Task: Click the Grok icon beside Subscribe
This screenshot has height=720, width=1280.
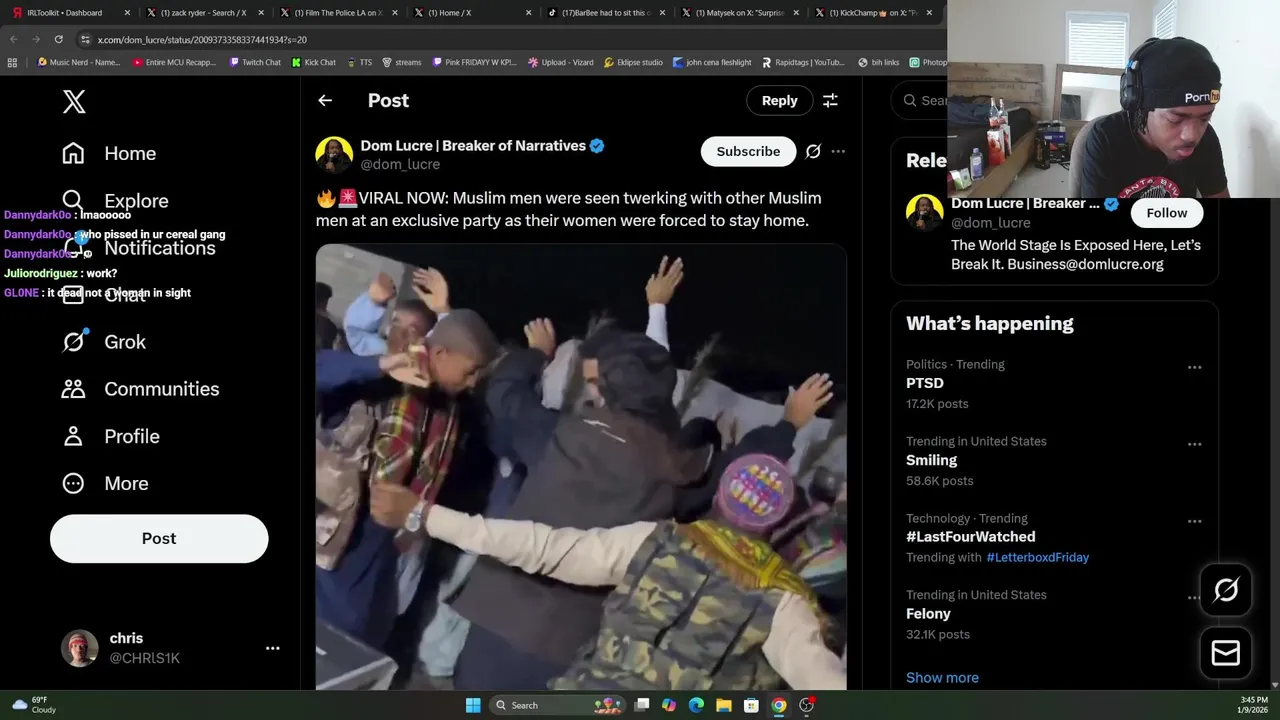Action: click(x=813, y=151)
